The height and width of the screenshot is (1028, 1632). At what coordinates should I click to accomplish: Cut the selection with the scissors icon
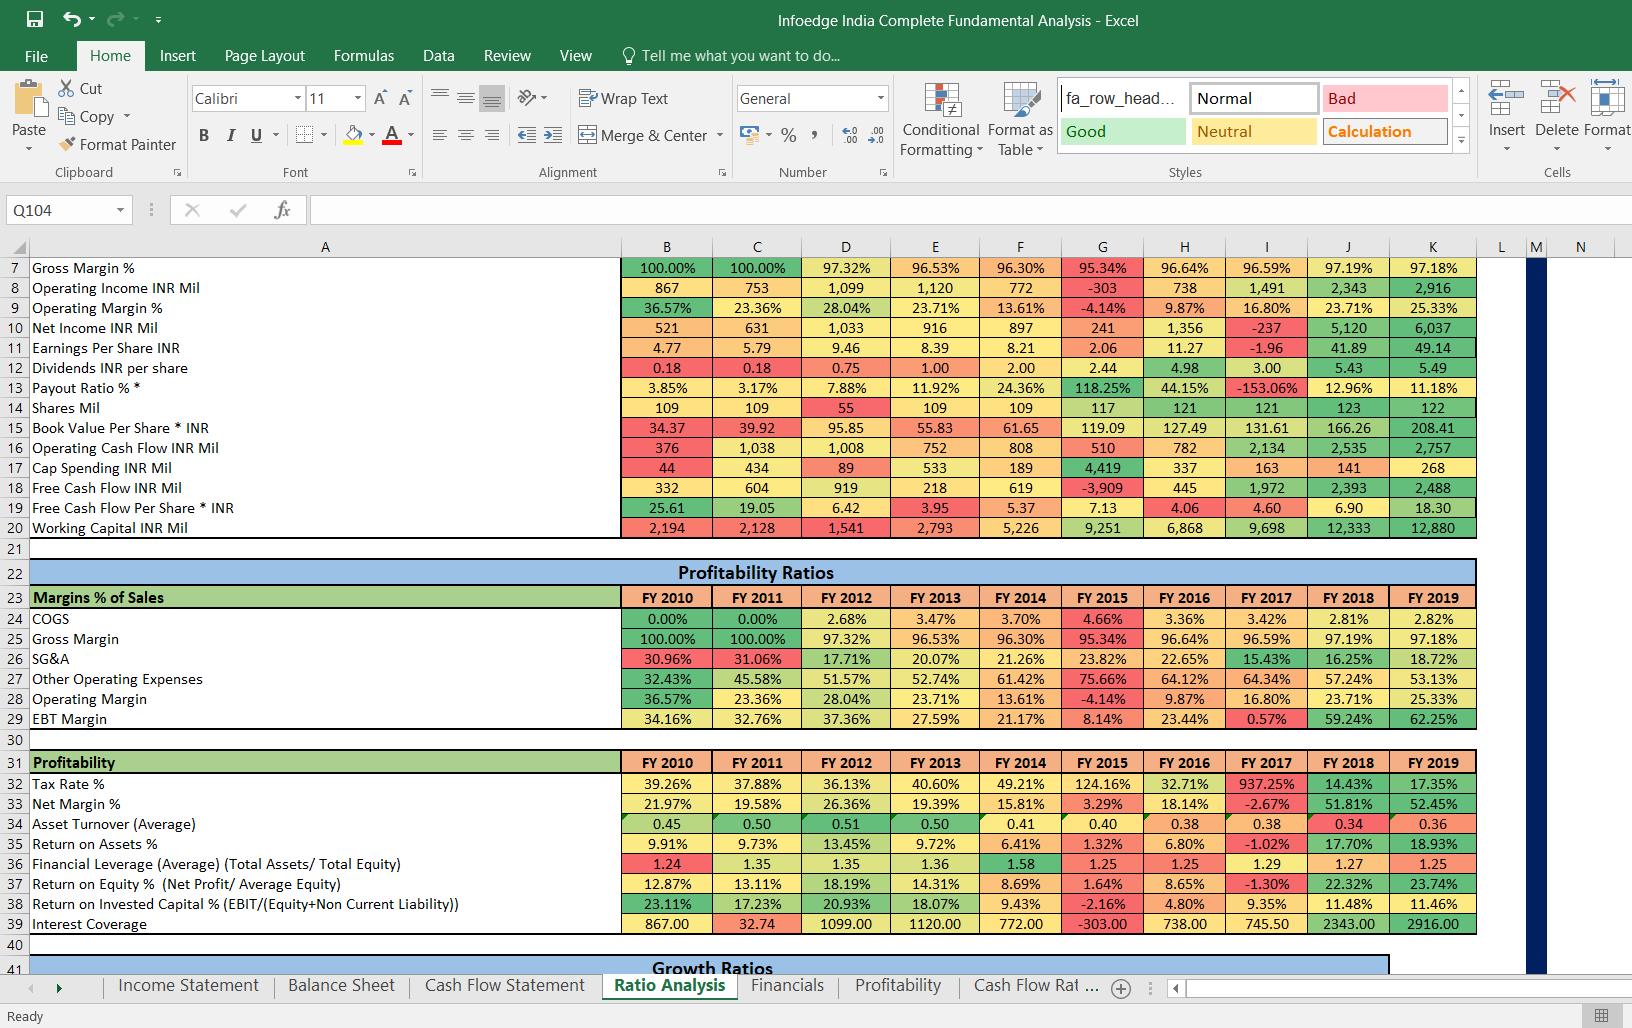pos(67,88)
